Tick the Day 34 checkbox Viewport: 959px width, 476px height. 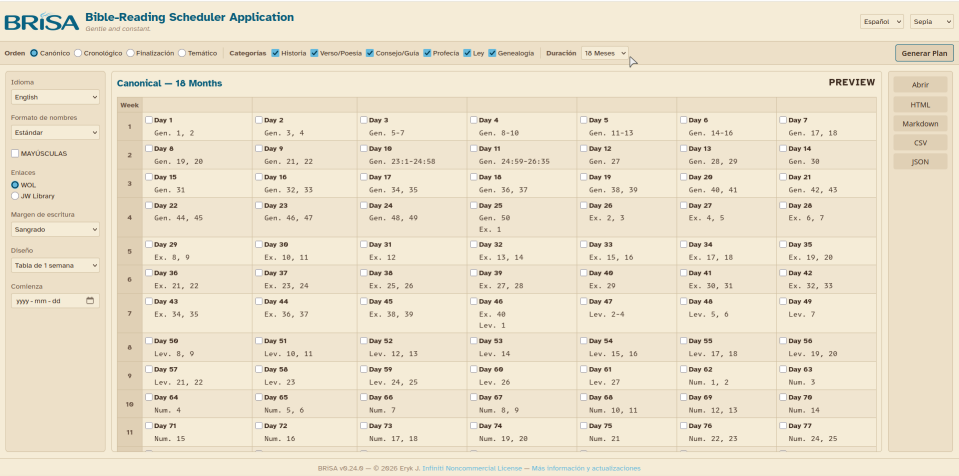pos(683,244)
